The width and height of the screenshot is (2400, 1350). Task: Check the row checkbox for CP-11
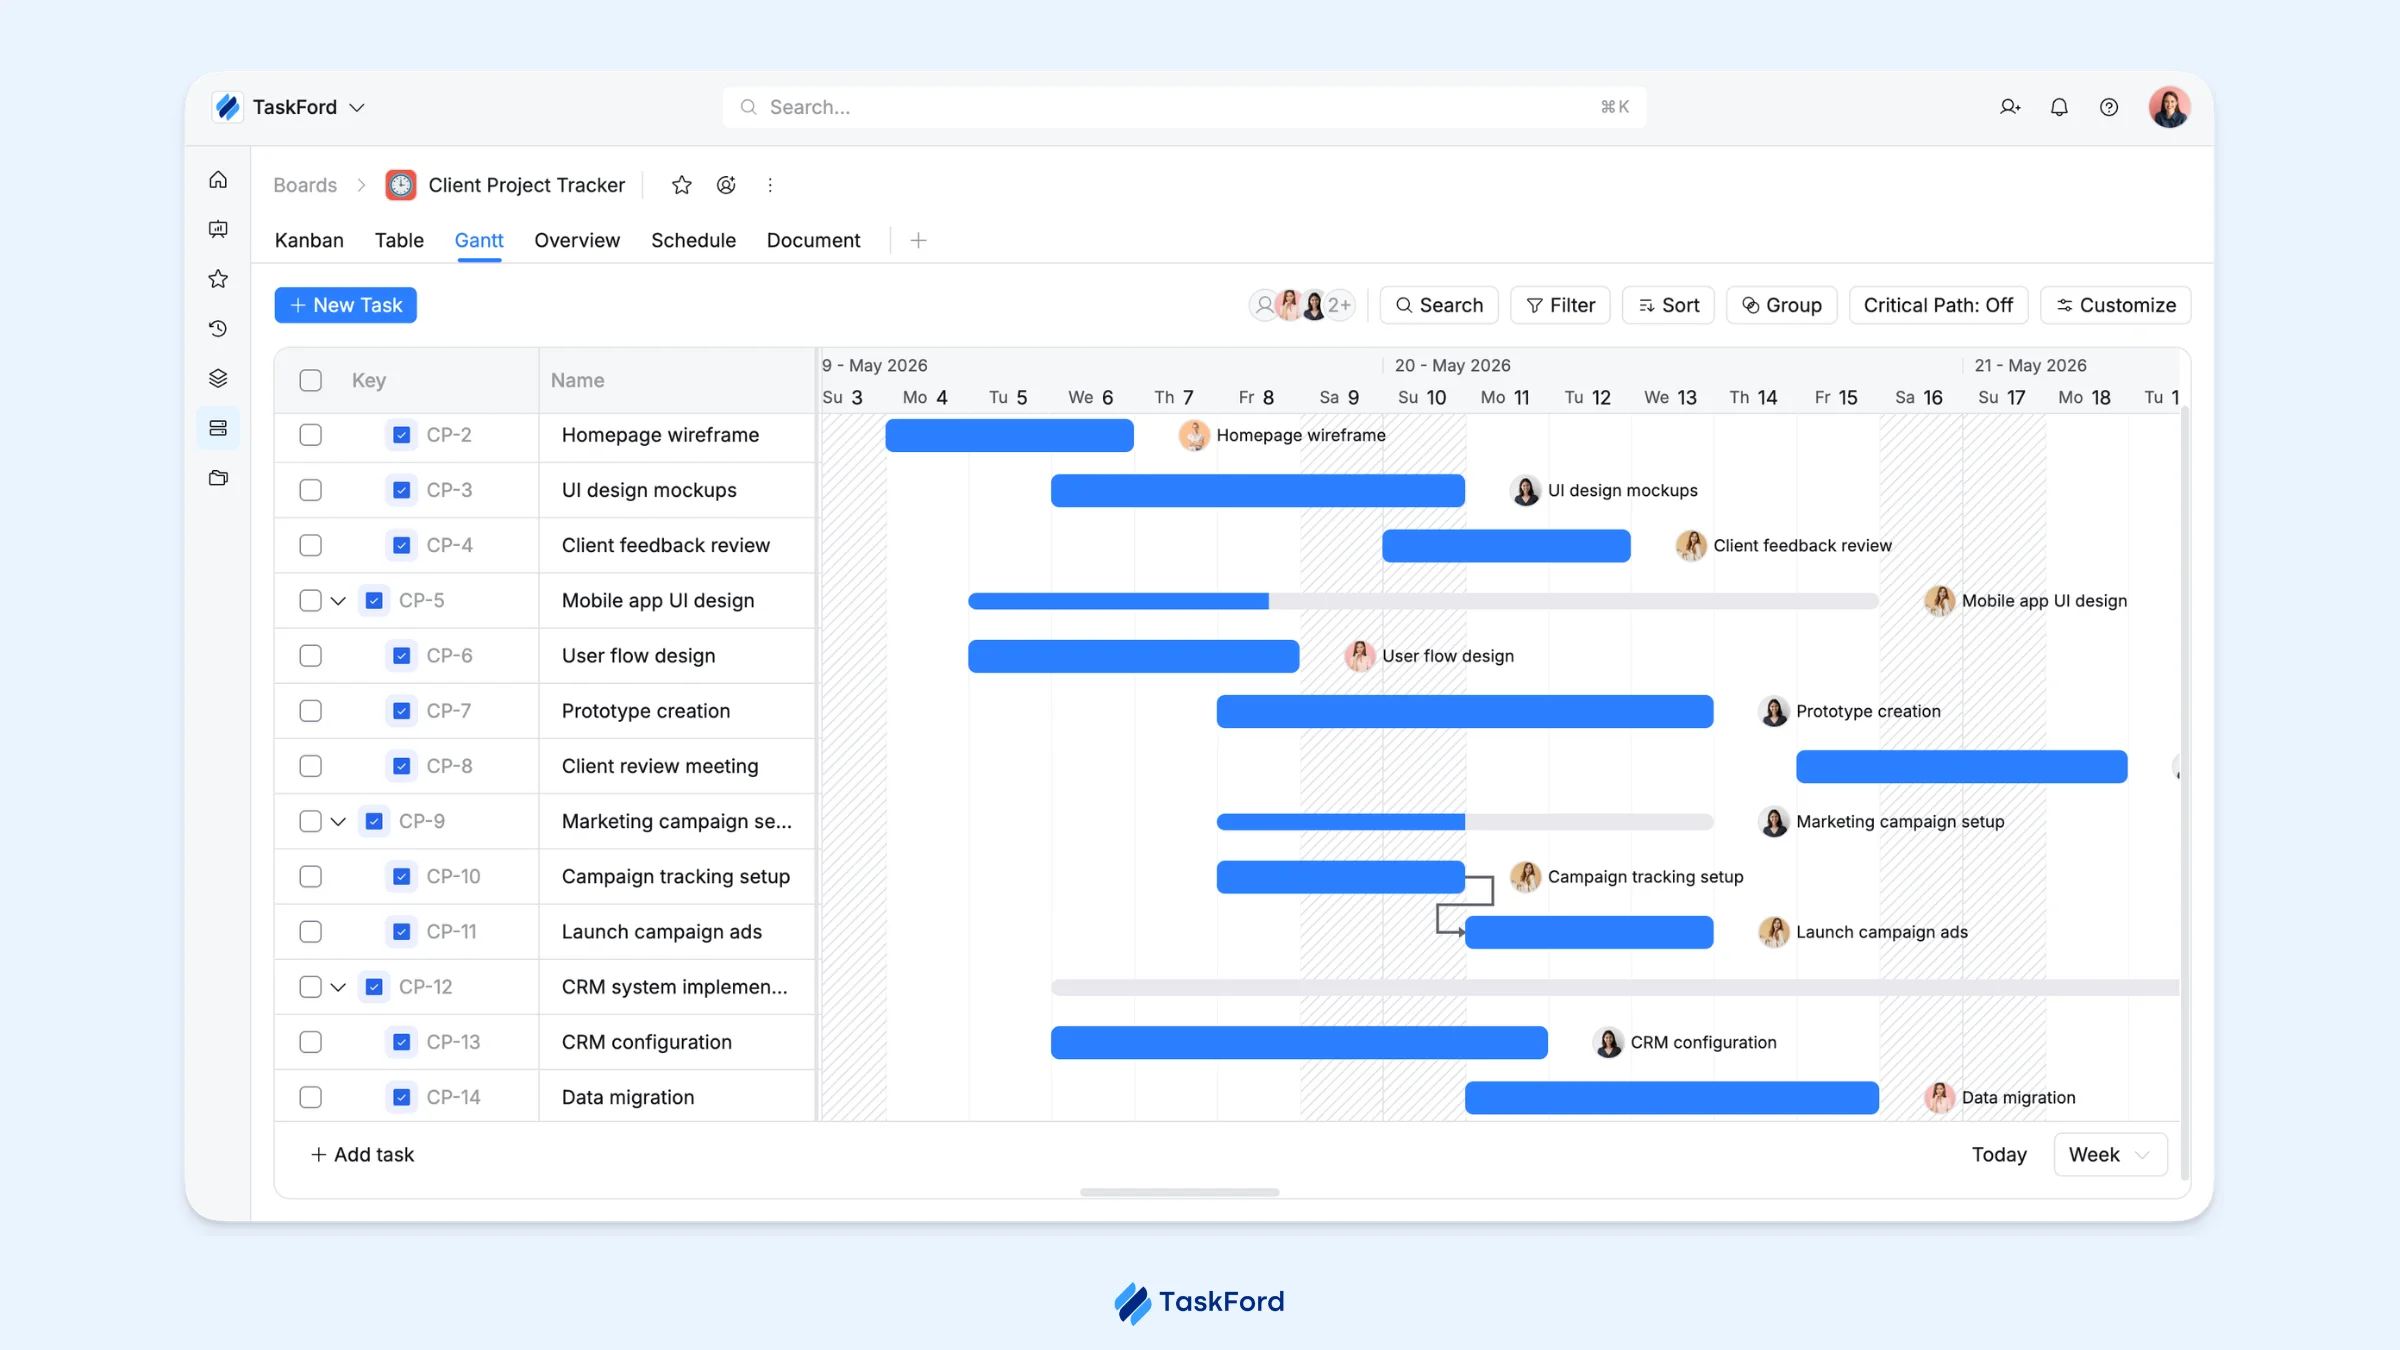click(311, 931)
